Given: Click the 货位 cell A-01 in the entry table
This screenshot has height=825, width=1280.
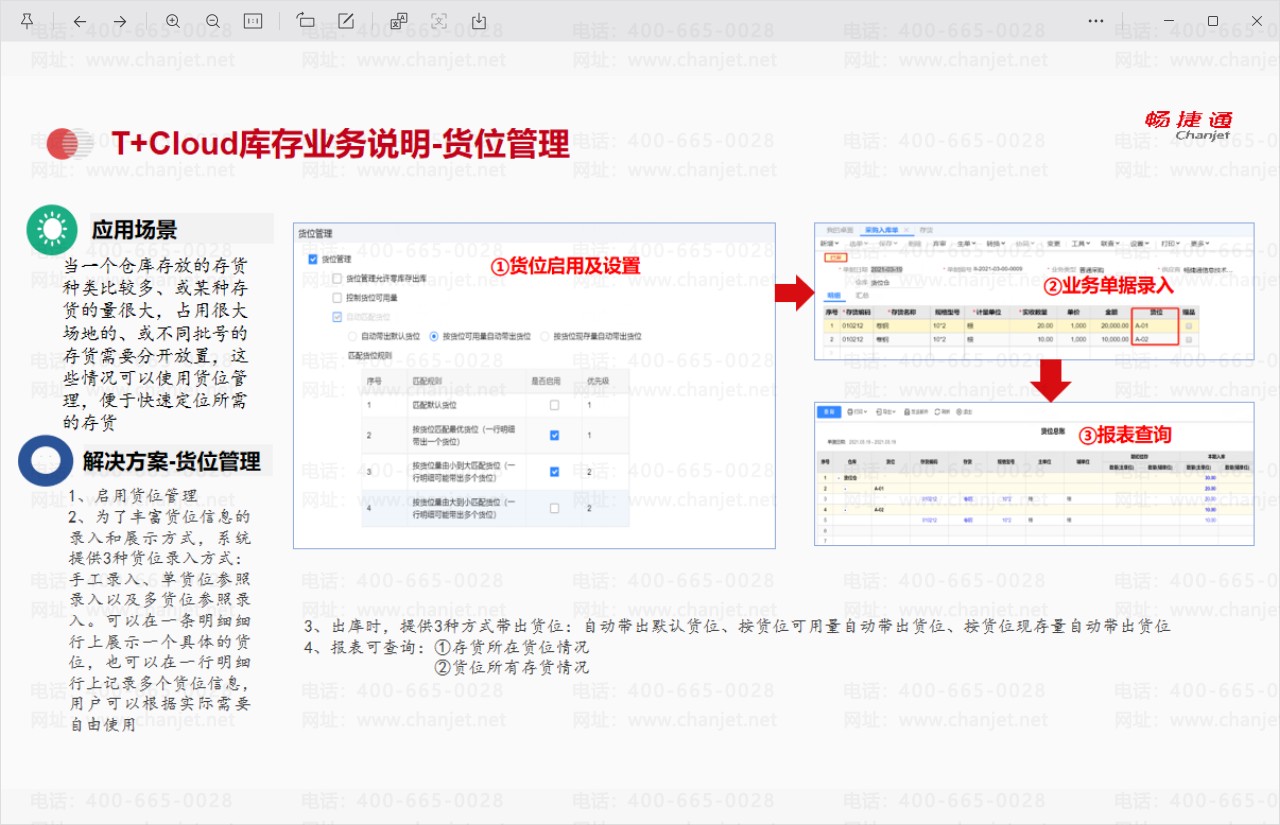Looking at the screenshot, I should 1154,326.
